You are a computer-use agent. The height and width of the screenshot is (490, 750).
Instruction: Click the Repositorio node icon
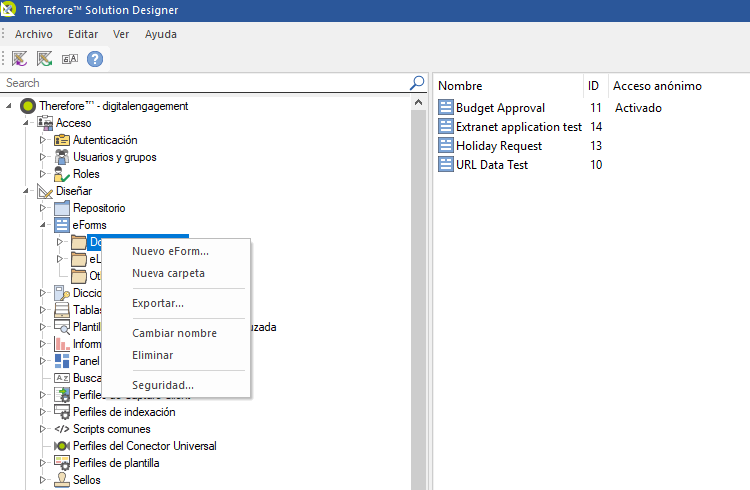pos(62,208)
